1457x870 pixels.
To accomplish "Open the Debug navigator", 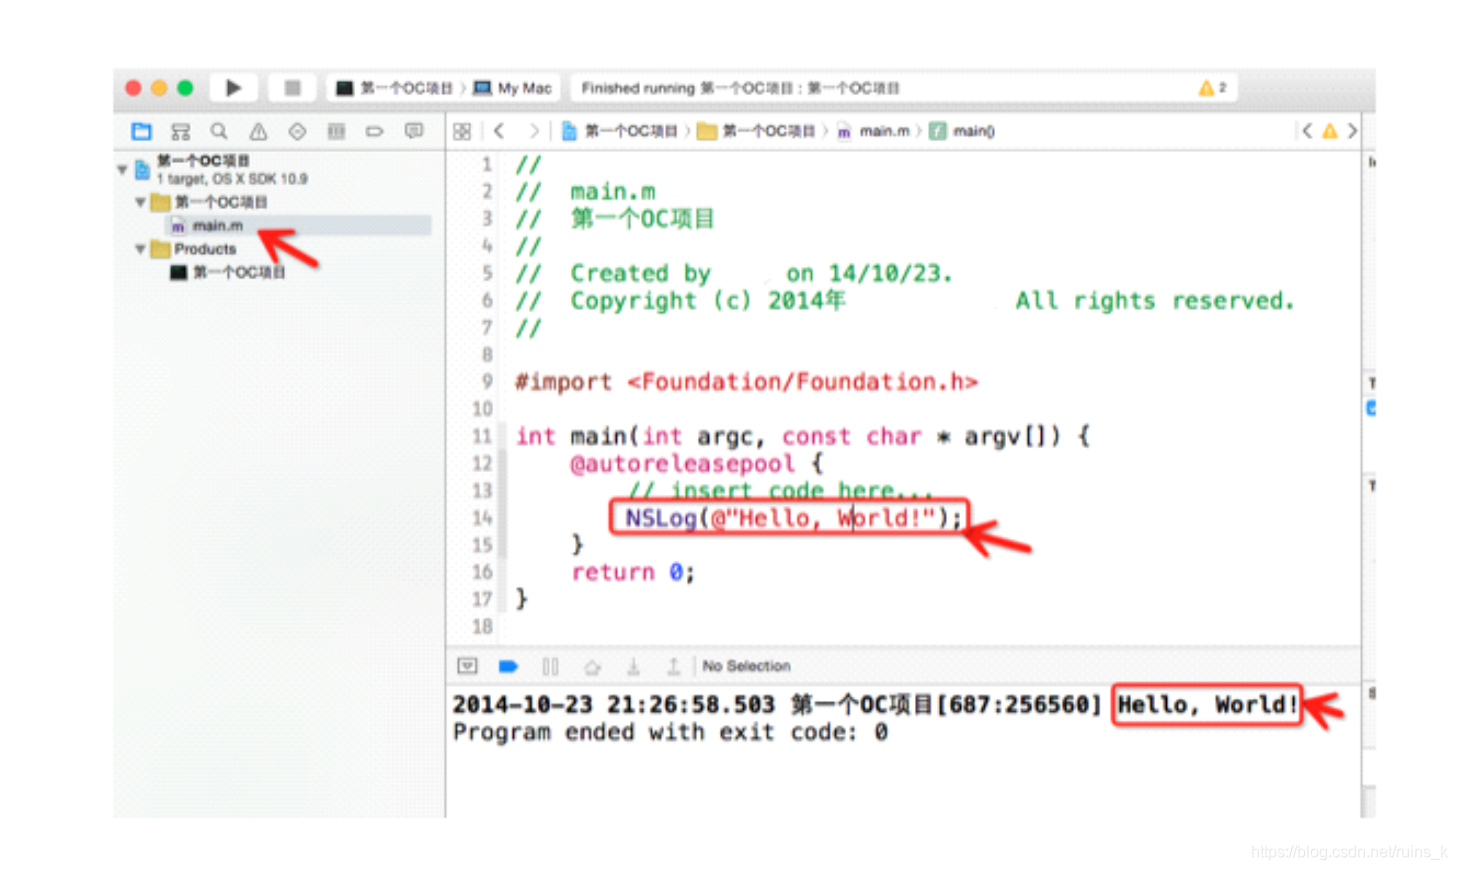I will (x=336, y=131).
